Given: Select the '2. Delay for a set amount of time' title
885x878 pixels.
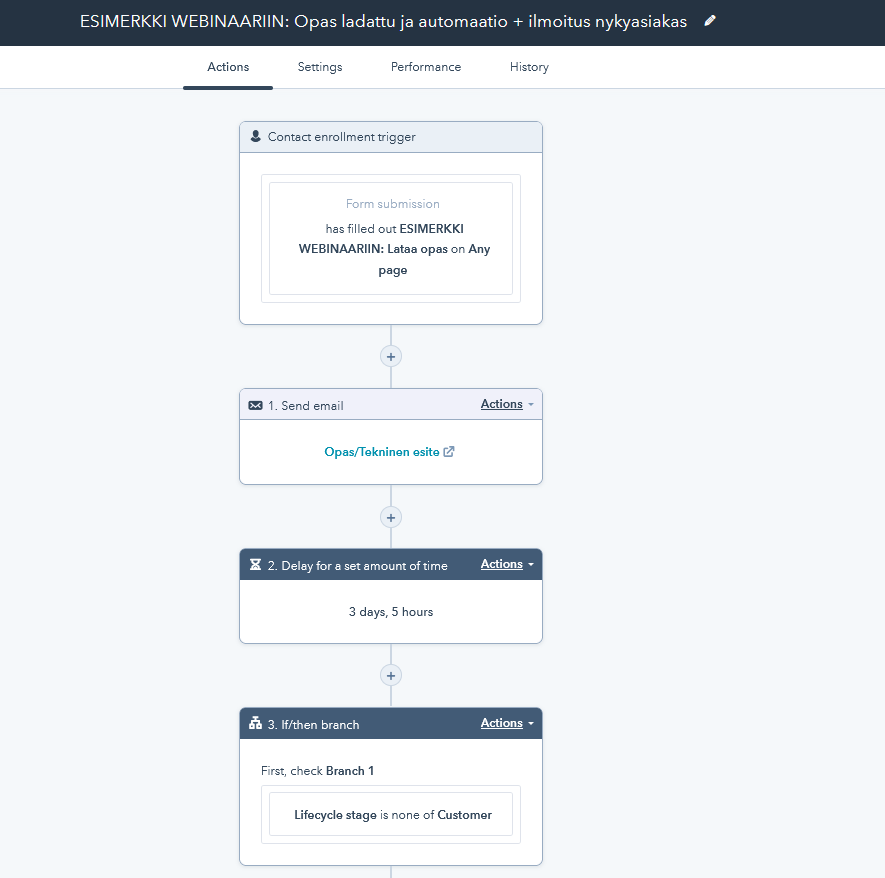Looking at the screenshot, I should (357, 565).
